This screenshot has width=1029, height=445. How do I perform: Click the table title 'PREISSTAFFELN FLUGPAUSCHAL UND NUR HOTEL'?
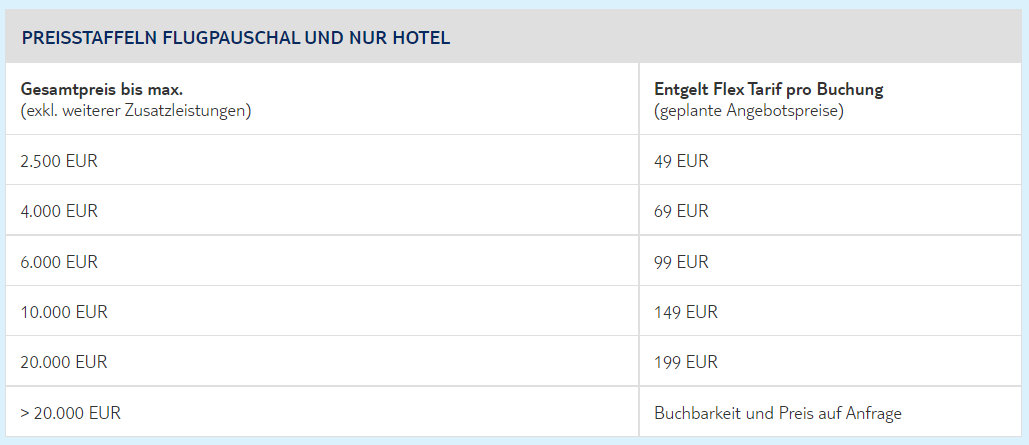pos(235,38)
